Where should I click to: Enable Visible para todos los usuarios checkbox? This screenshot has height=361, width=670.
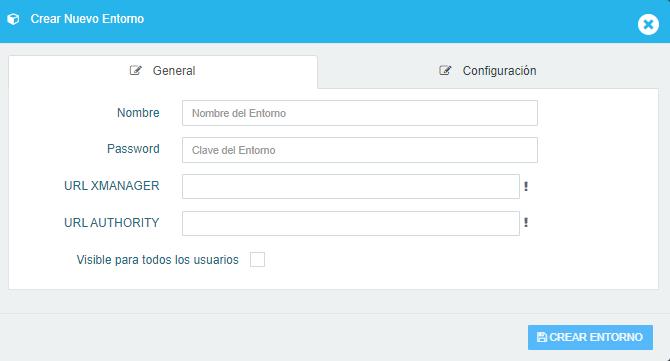coord(257,259)
